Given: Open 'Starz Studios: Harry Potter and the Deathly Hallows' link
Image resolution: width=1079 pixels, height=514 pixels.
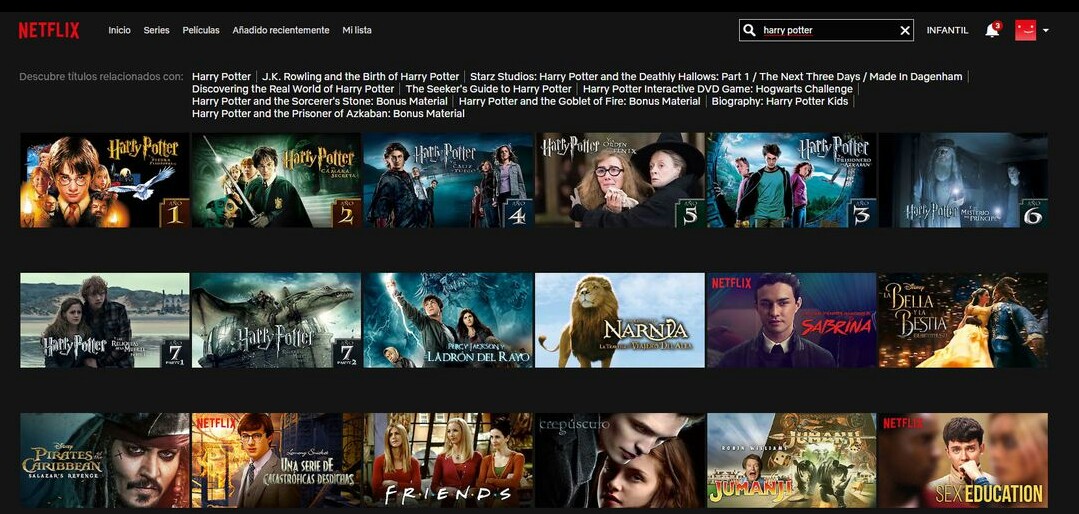Looking at the screenshot, I should pyautogui.click(x=716, y=76).
